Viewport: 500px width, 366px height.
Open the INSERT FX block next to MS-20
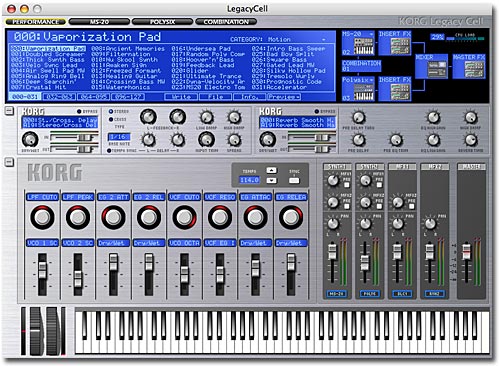pos(395,43)
